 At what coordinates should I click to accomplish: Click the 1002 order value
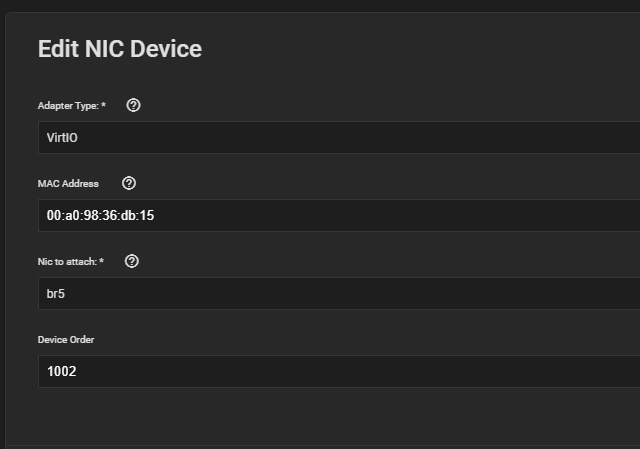coord(61,371)
